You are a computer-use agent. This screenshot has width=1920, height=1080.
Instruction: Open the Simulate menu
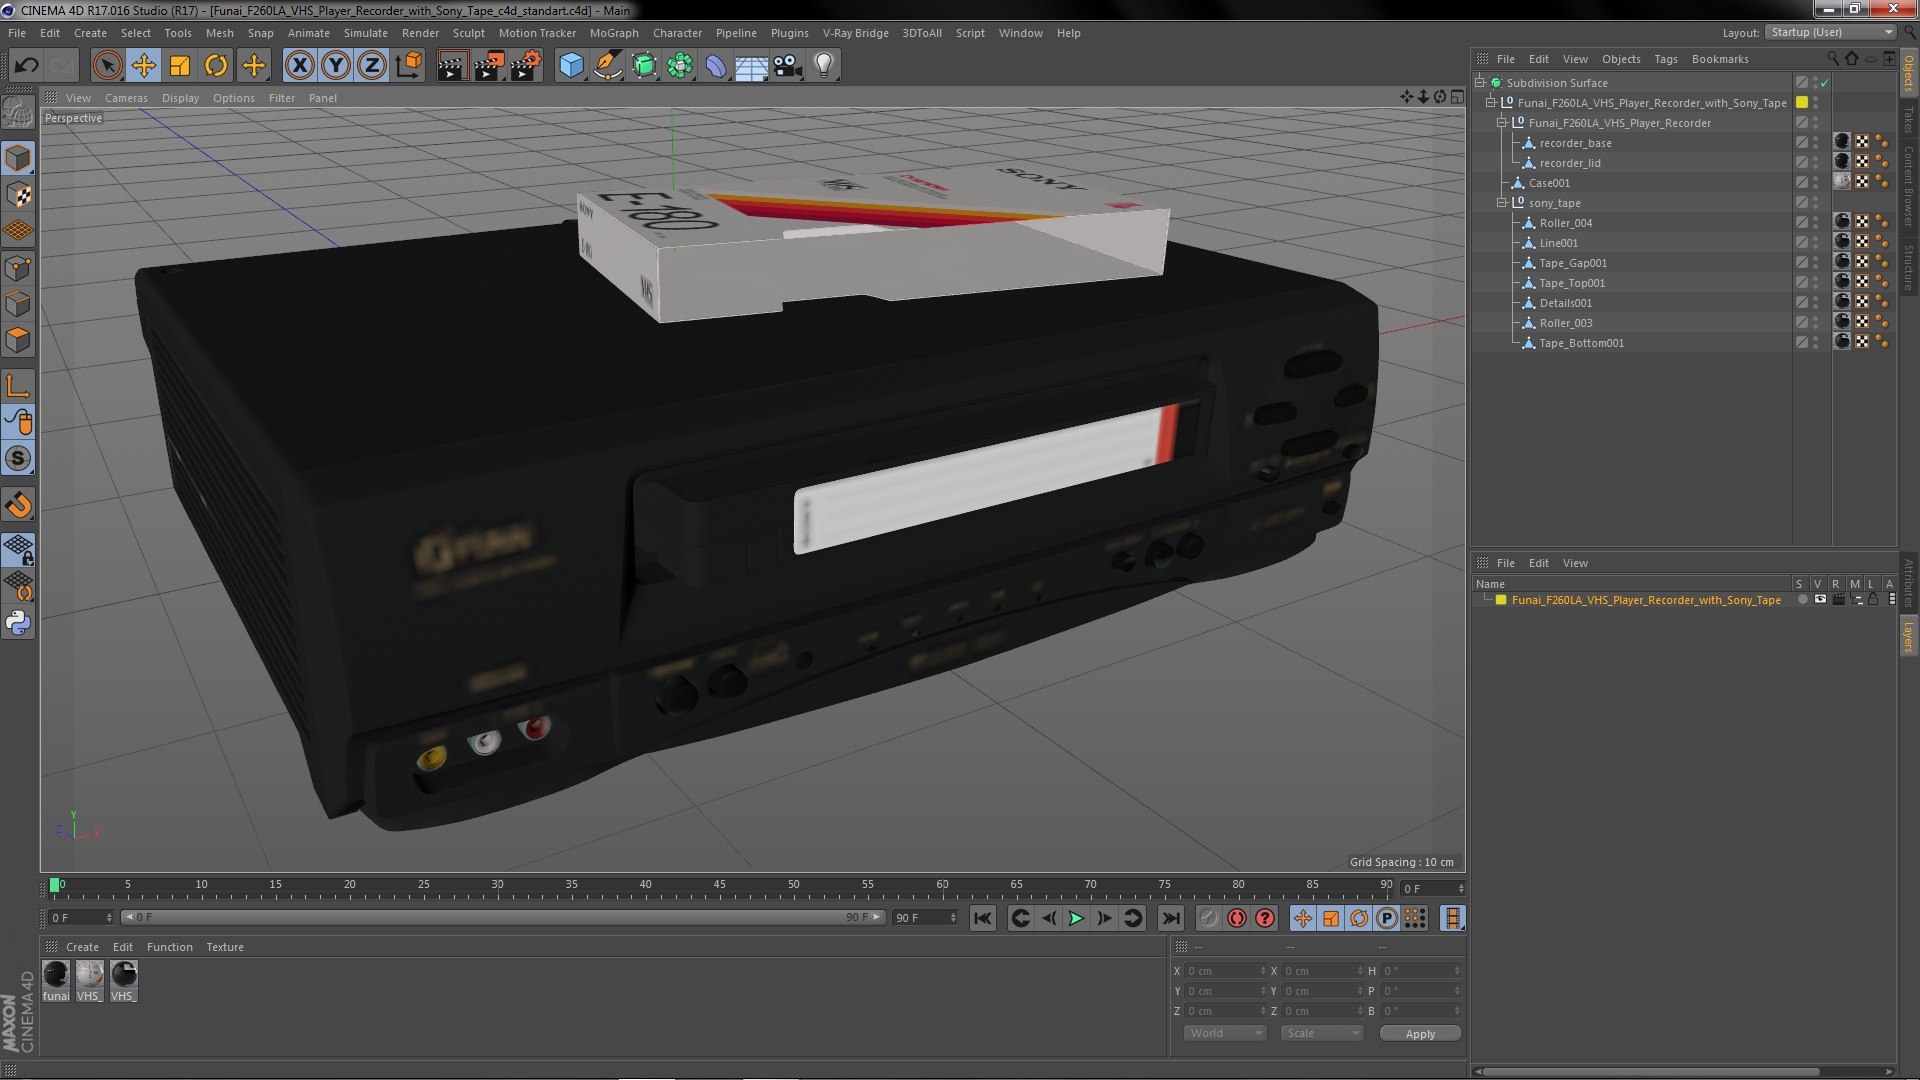coord(365,33)
